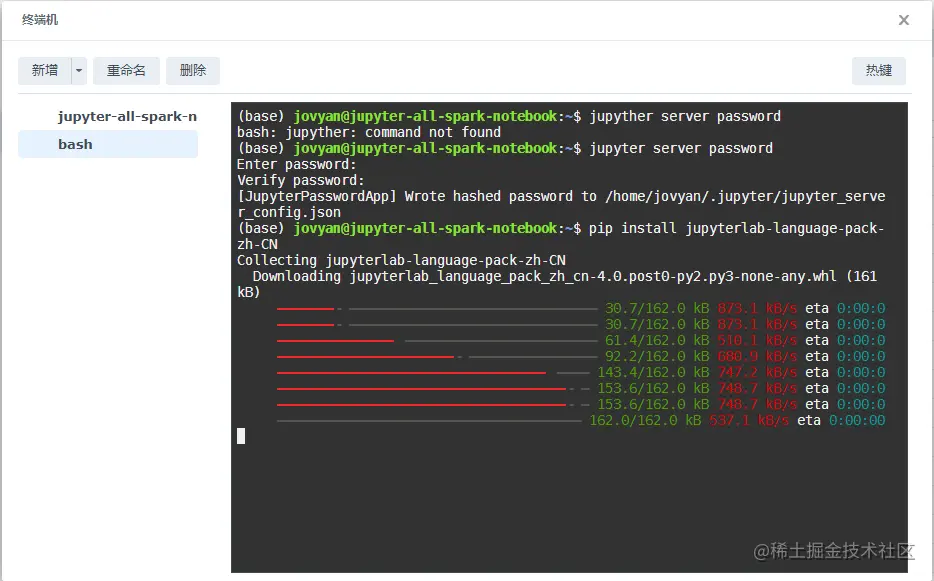Open the dropdown arrow beside 新增

[79, 71]
